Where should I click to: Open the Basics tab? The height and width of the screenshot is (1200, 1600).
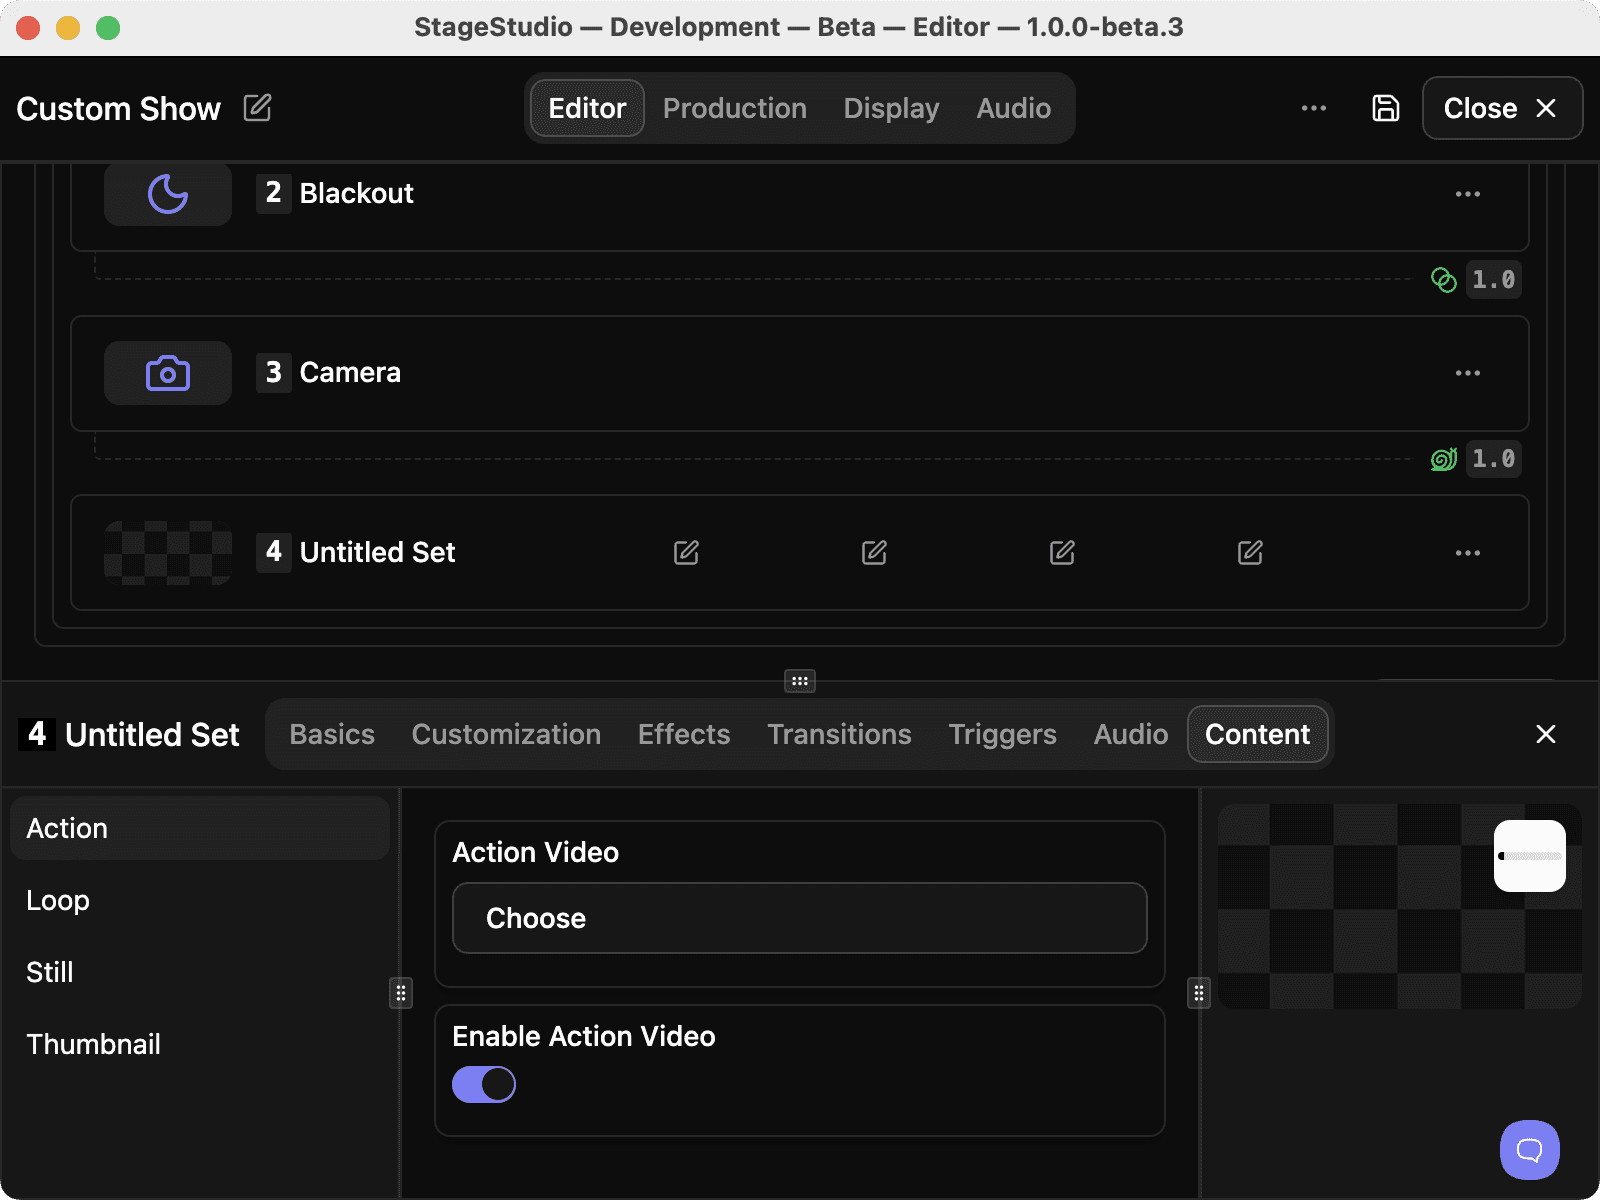click(x=332, y=734)
